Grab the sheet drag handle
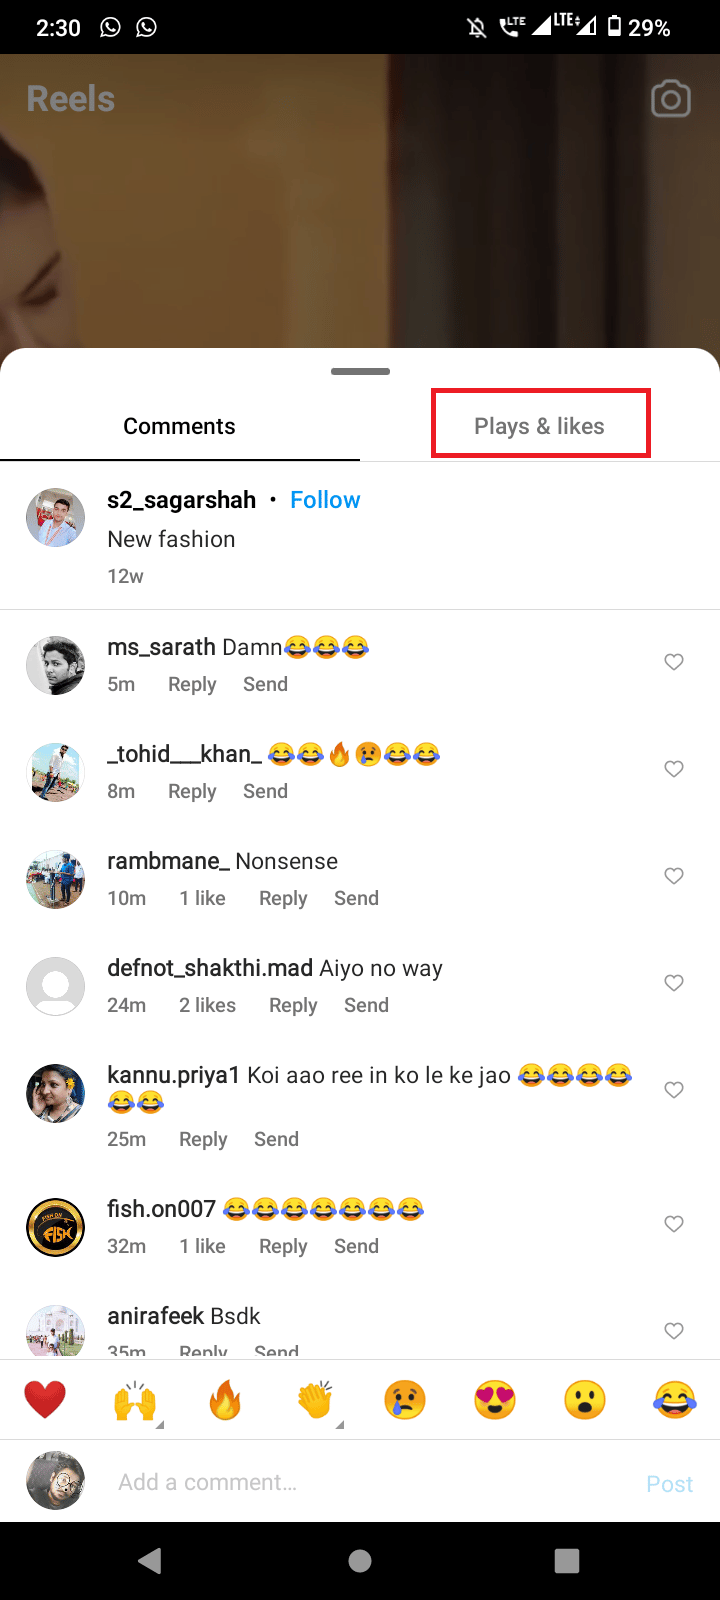Image resolution: width=720 pixels, height=1600 pixels. pos(360,371)
